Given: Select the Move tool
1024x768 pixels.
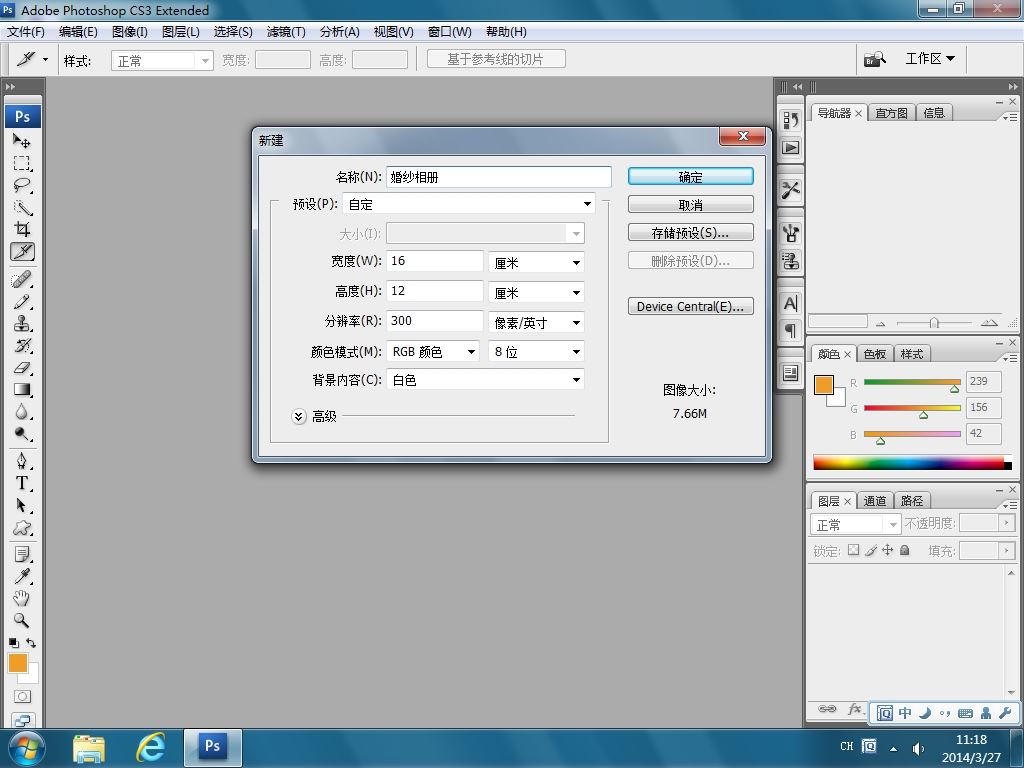Looking at the screenshot, I should [x=22, y=140].
